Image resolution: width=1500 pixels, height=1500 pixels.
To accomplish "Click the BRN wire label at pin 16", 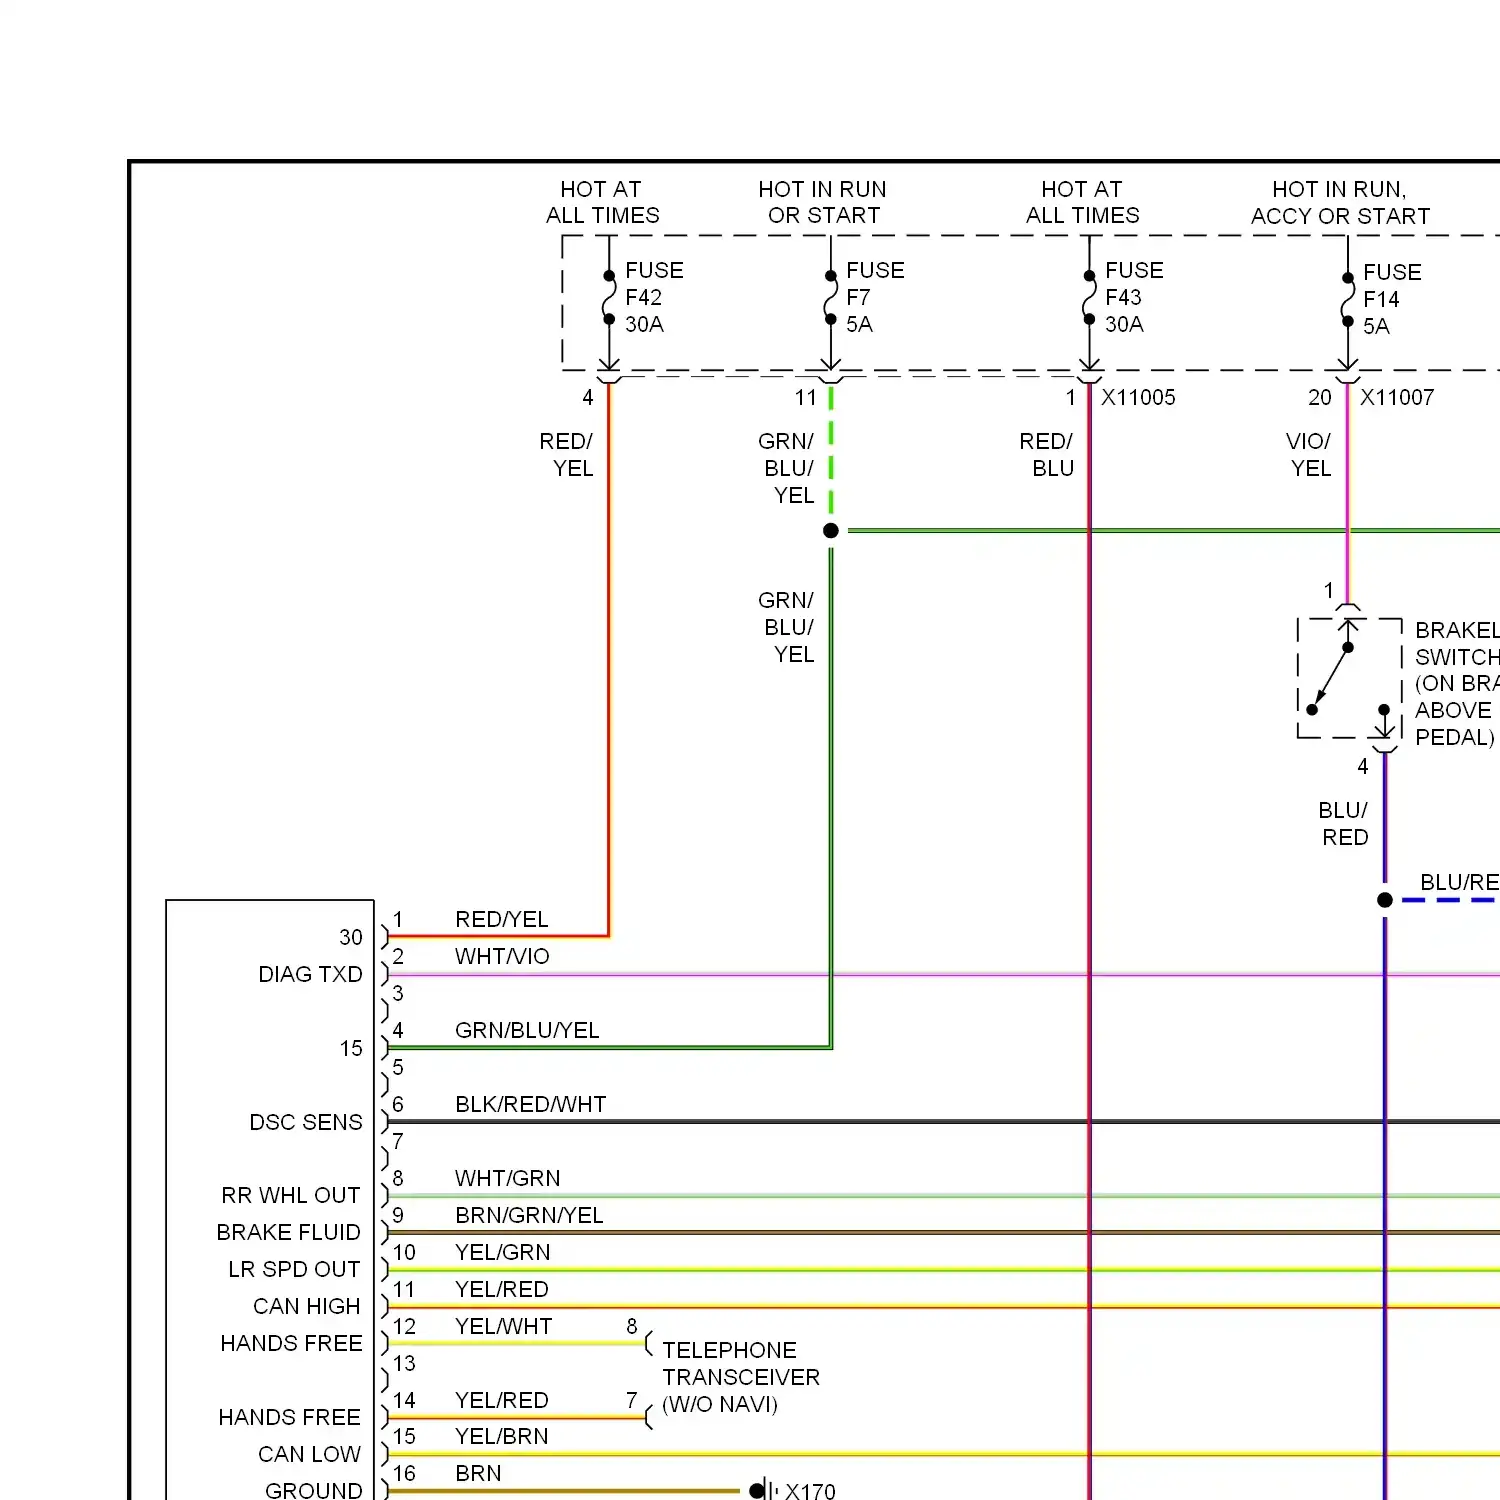I will click(478, 1473).
